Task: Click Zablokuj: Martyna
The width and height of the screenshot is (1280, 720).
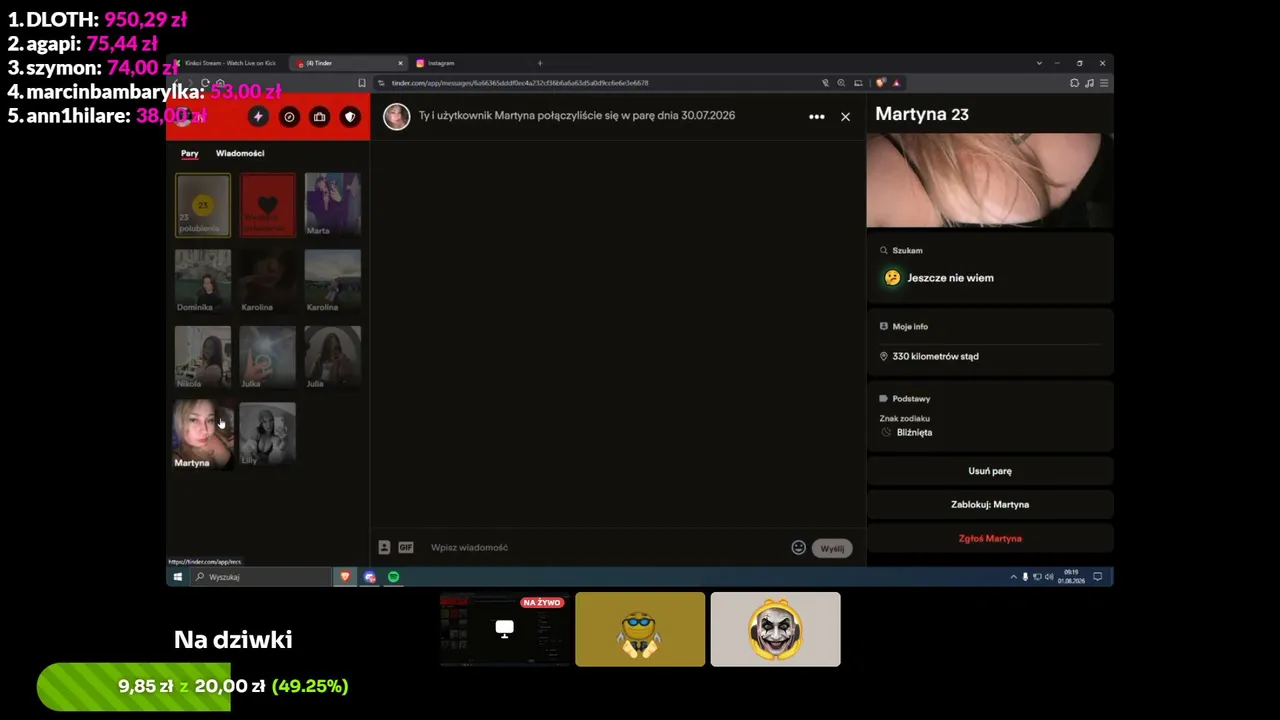Action: [990, 505]
